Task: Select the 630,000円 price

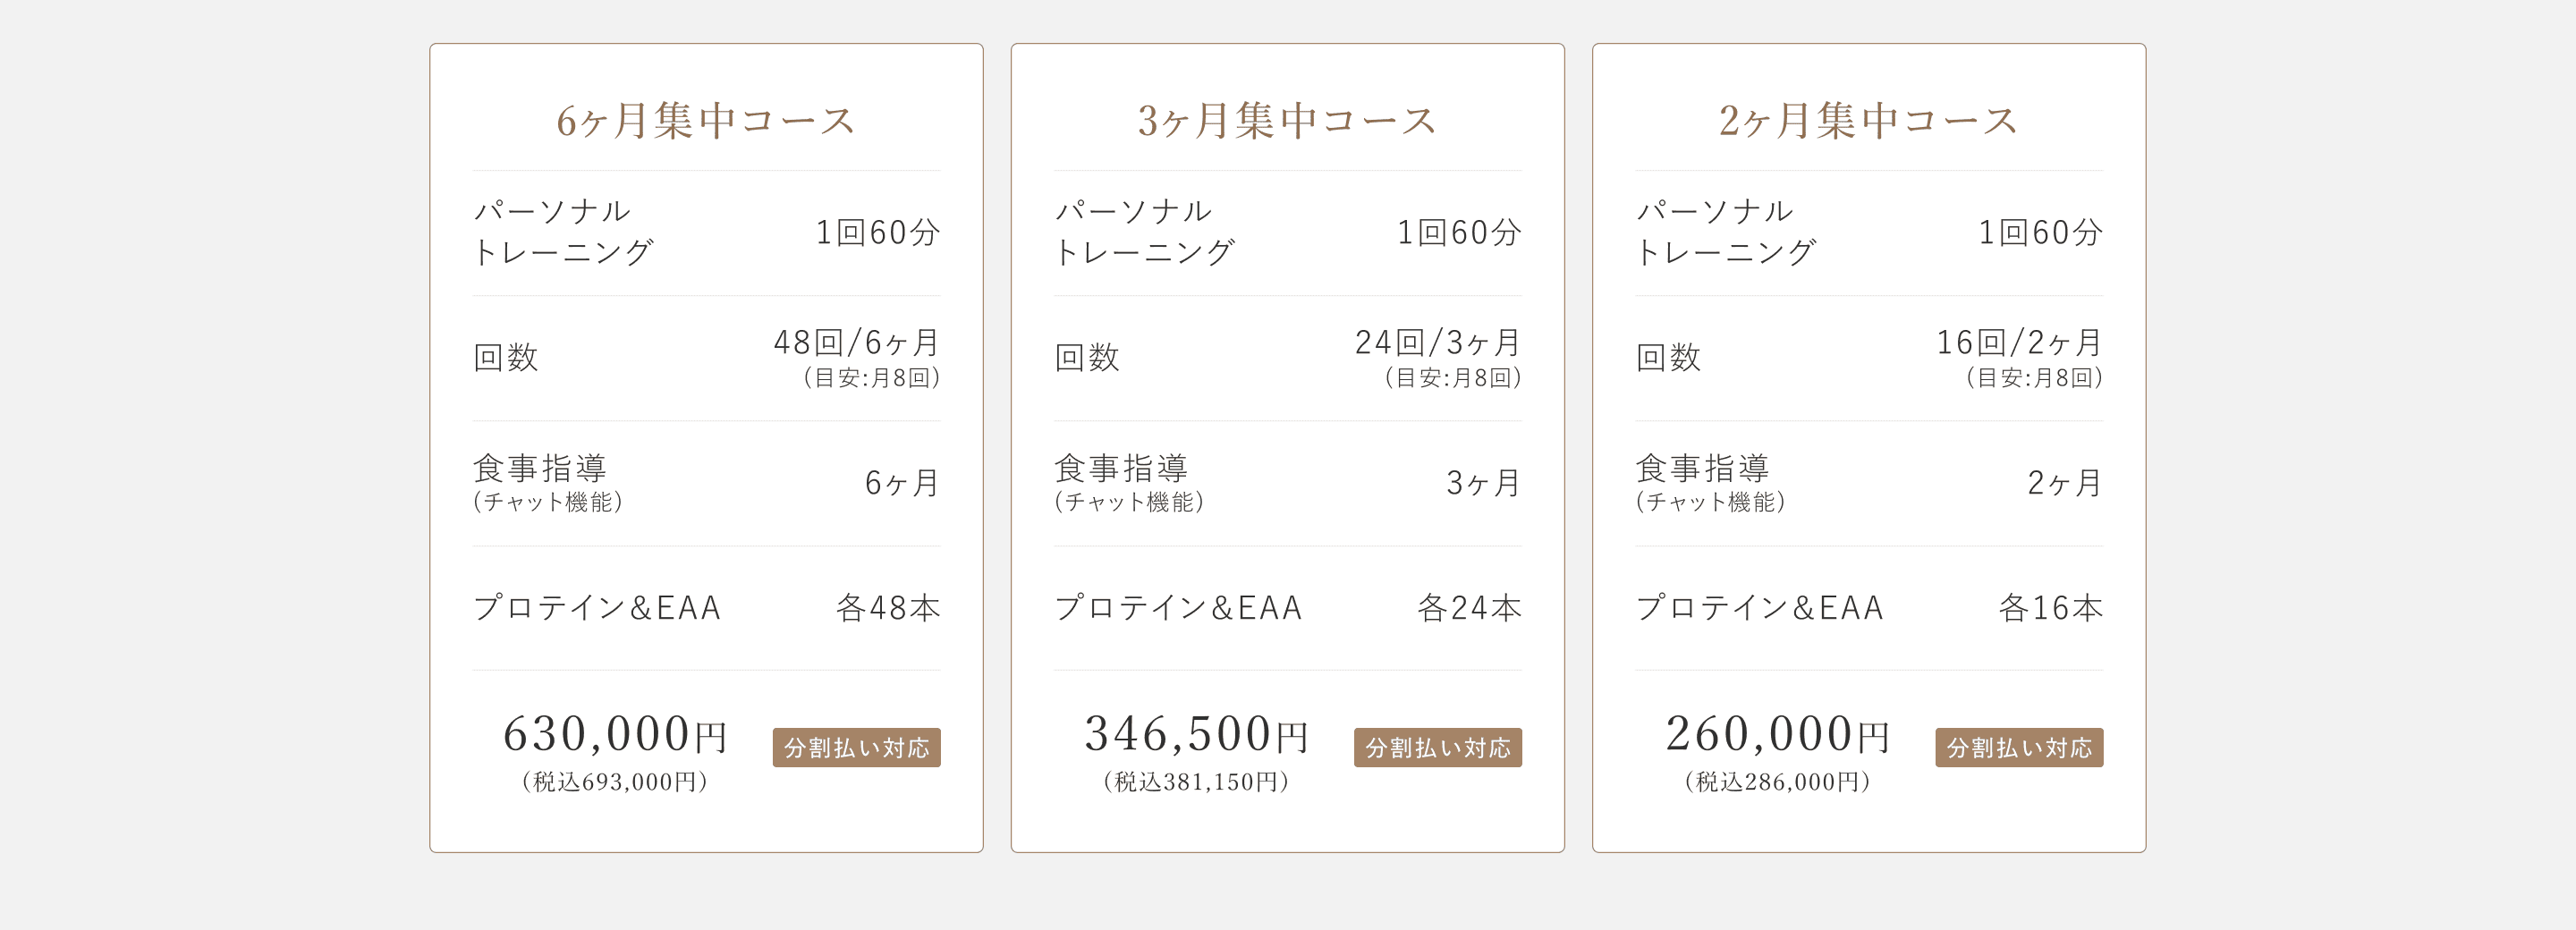Action: [615, 734]
